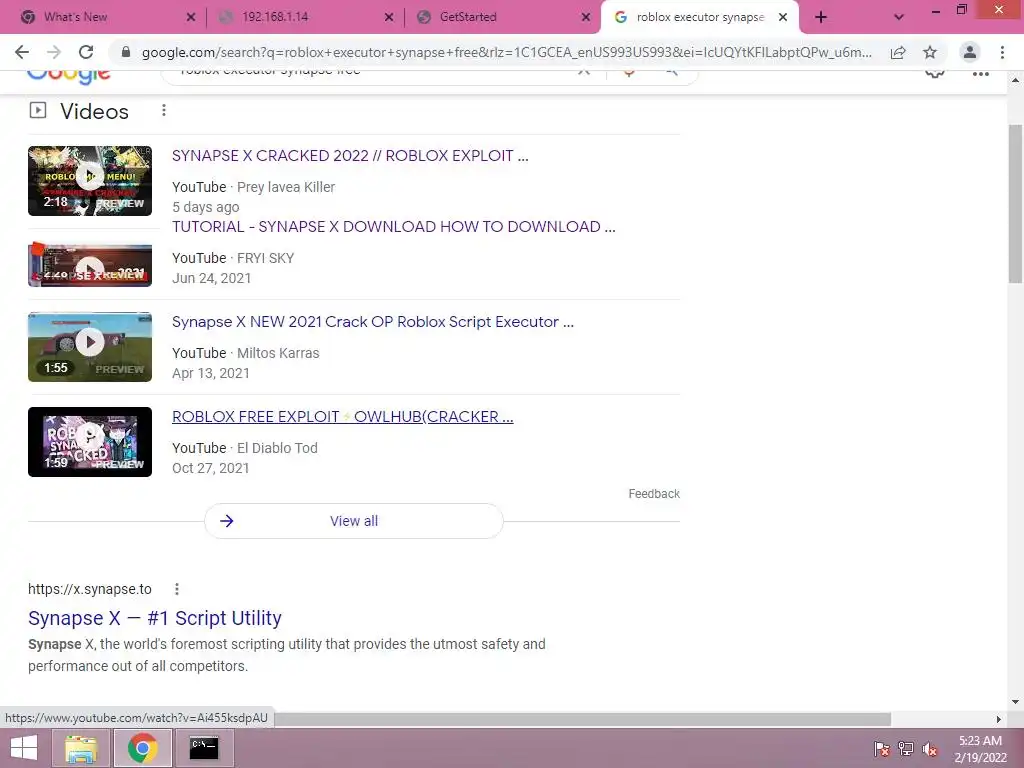
Task: Open the Windows Start menu
Action: [x=24, y=748]
